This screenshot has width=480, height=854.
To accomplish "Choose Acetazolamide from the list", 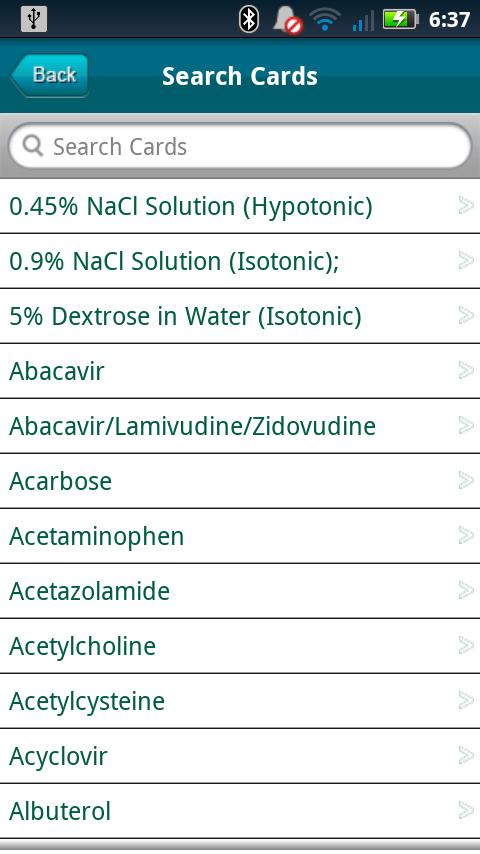I will [240, 591].
